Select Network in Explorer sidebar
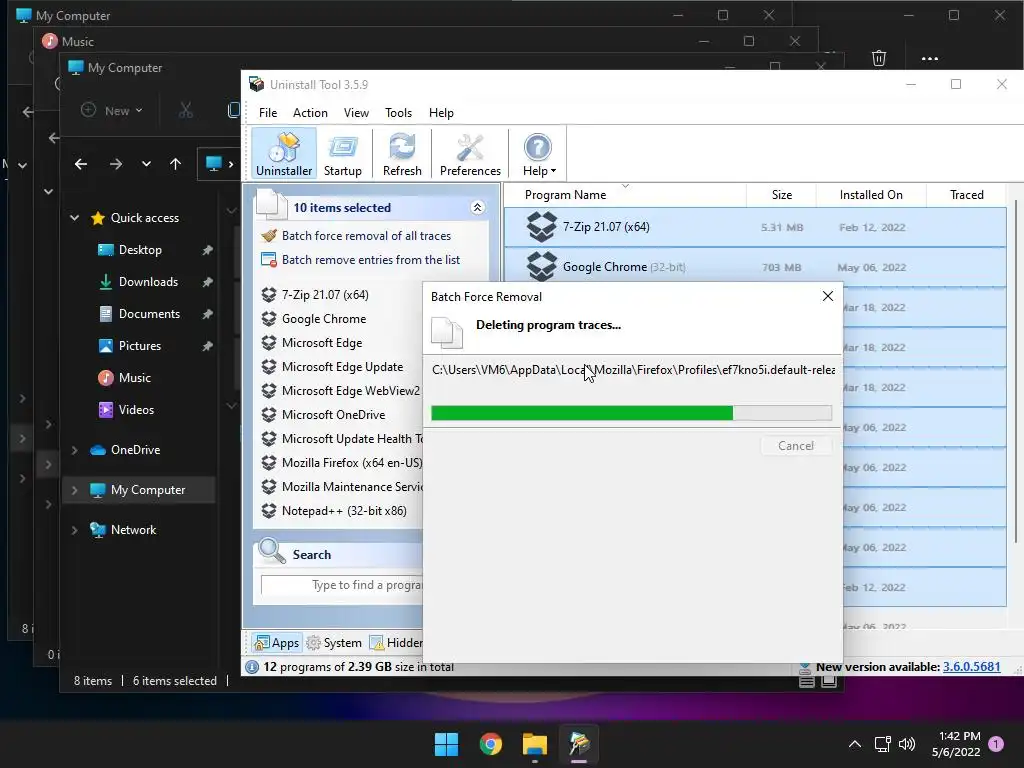This screenshot has height=768, width=1024. point(133,530)
